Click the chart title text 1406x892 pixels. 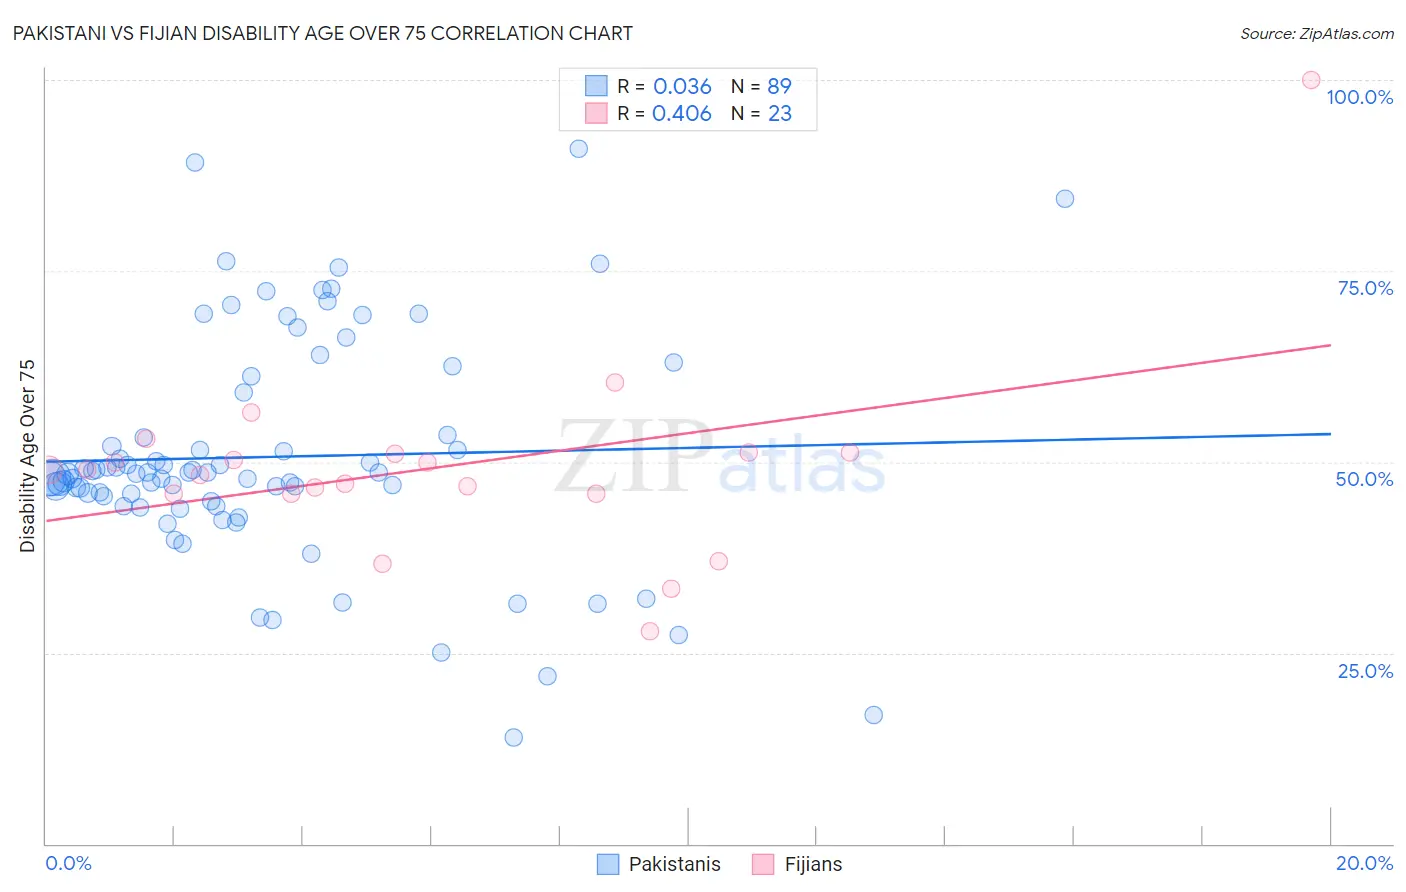[x=323, y=33]
